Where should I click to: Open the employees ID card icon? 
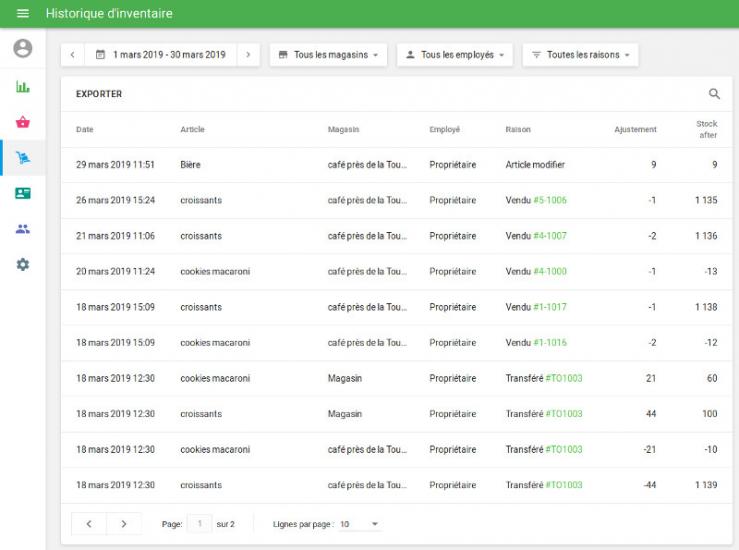coord(23,193)
